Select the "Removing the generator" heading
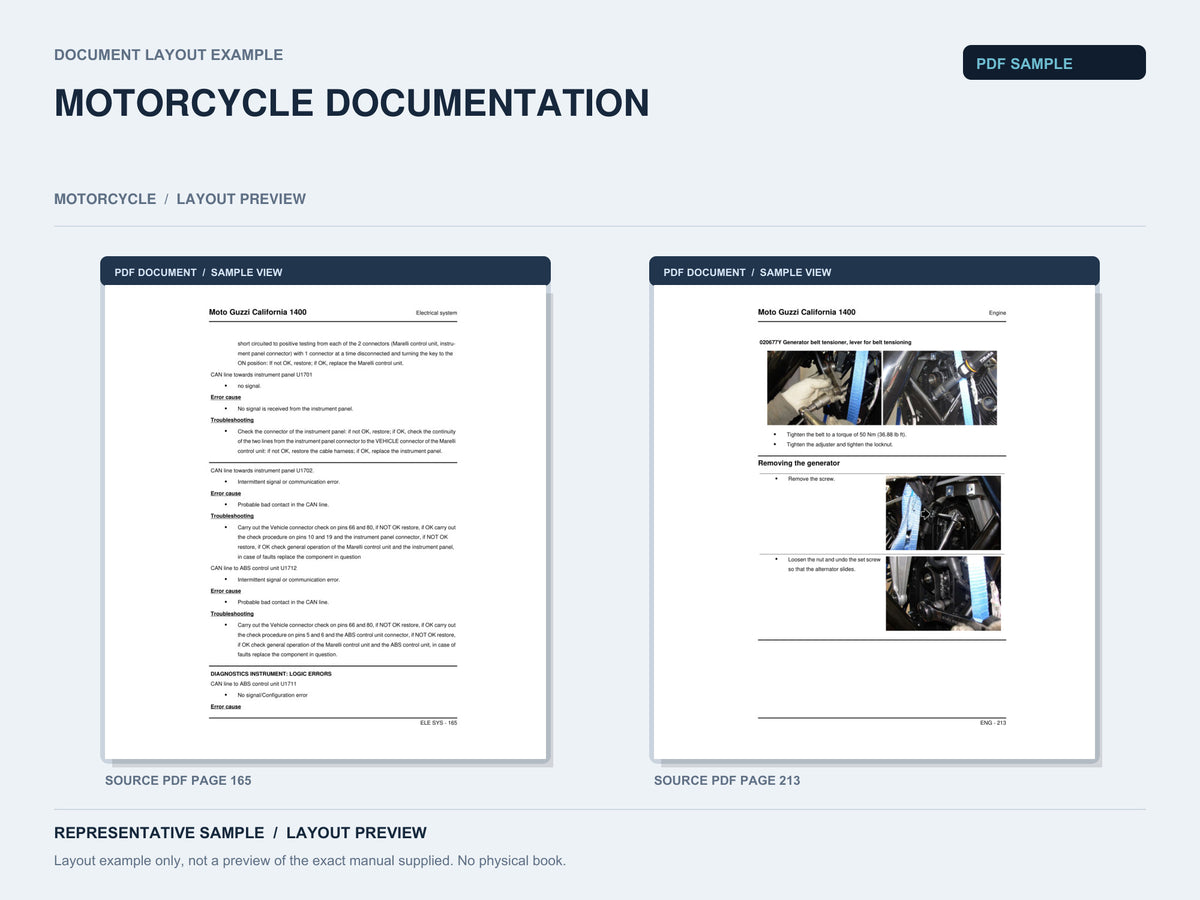 tap(799, 463)
